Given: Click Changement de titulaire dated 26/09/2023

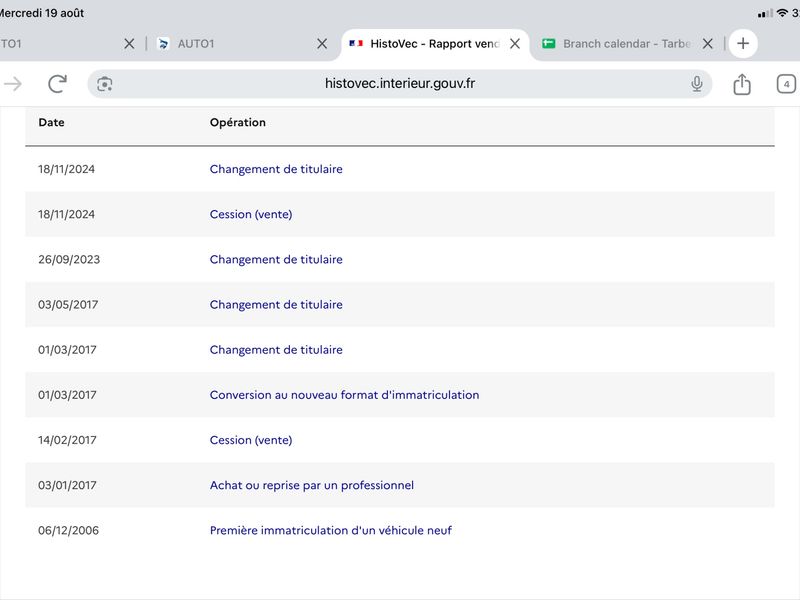Looking at the screenshot, I should point(276,259).
